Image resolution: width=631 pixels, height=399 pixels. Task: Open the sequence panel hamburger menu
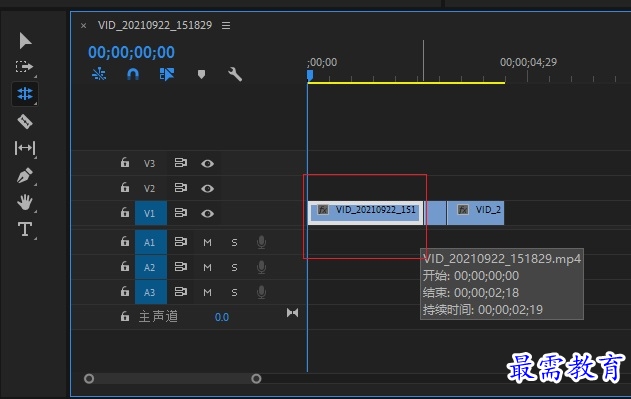tap(226, 25)
